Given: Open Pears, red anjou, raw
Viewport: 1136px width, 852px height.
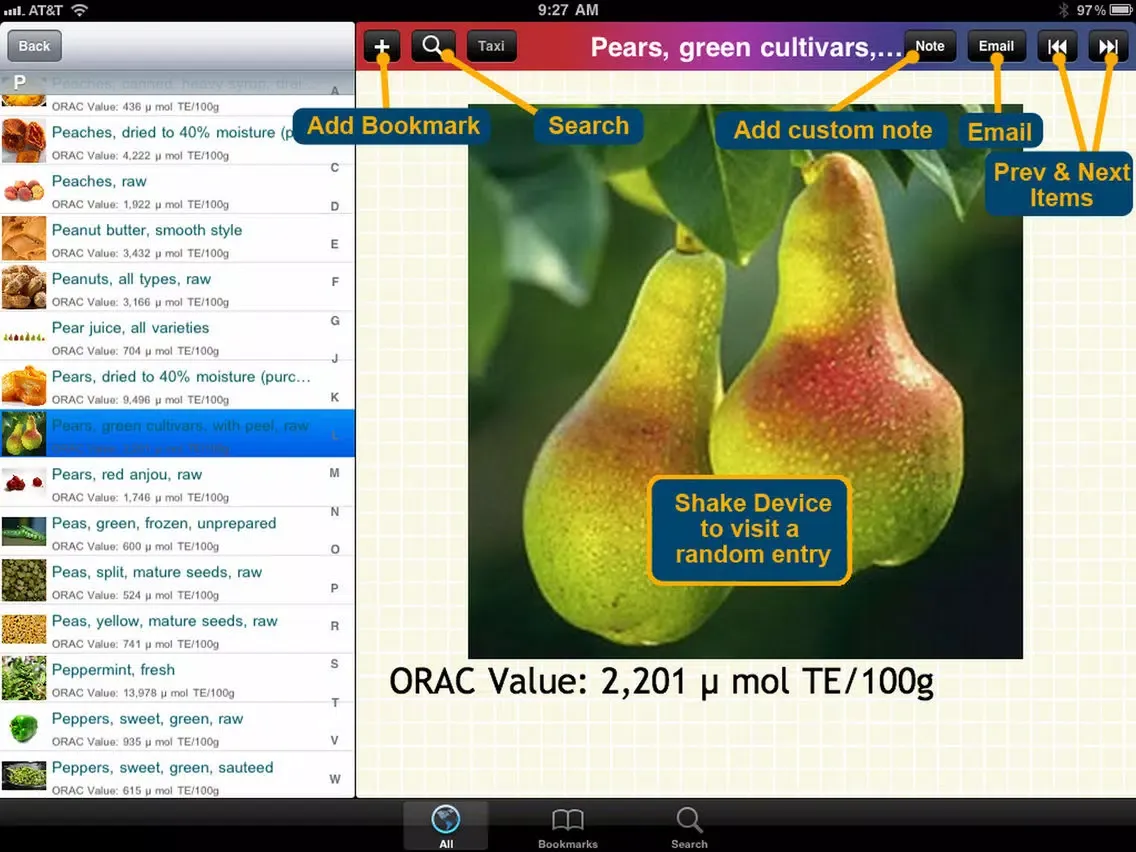Looking at the screenshot, I should (178, 484).
